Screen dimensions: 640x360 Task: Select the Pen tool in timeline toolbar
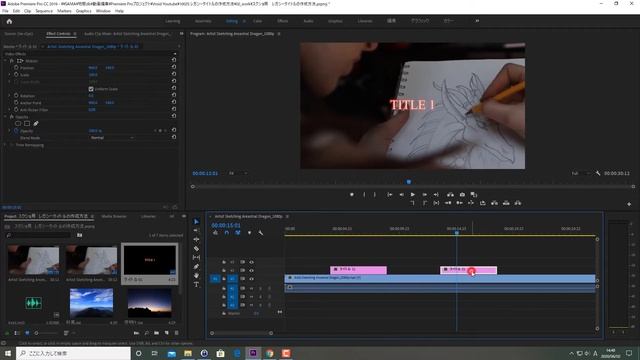196,267
